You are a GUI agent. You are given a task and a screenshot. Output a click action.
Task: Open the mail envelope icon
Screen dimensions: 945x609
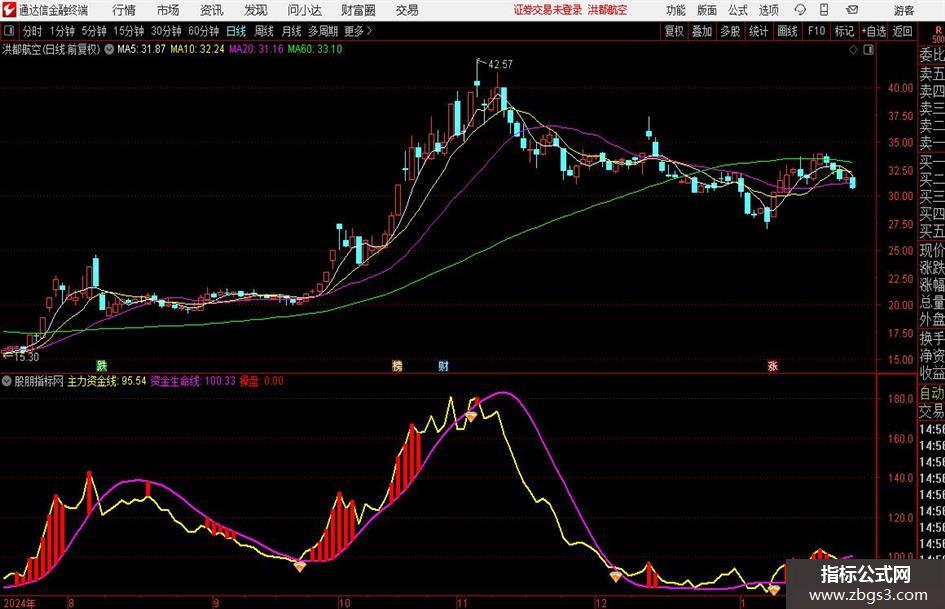[852, 10]
